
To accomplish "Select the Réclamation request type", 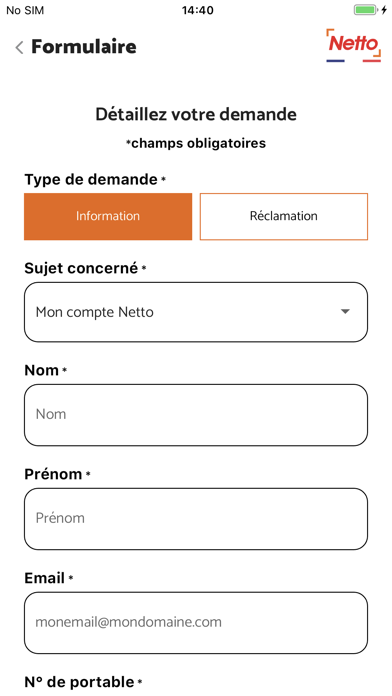I will click(x=284, y=216).
